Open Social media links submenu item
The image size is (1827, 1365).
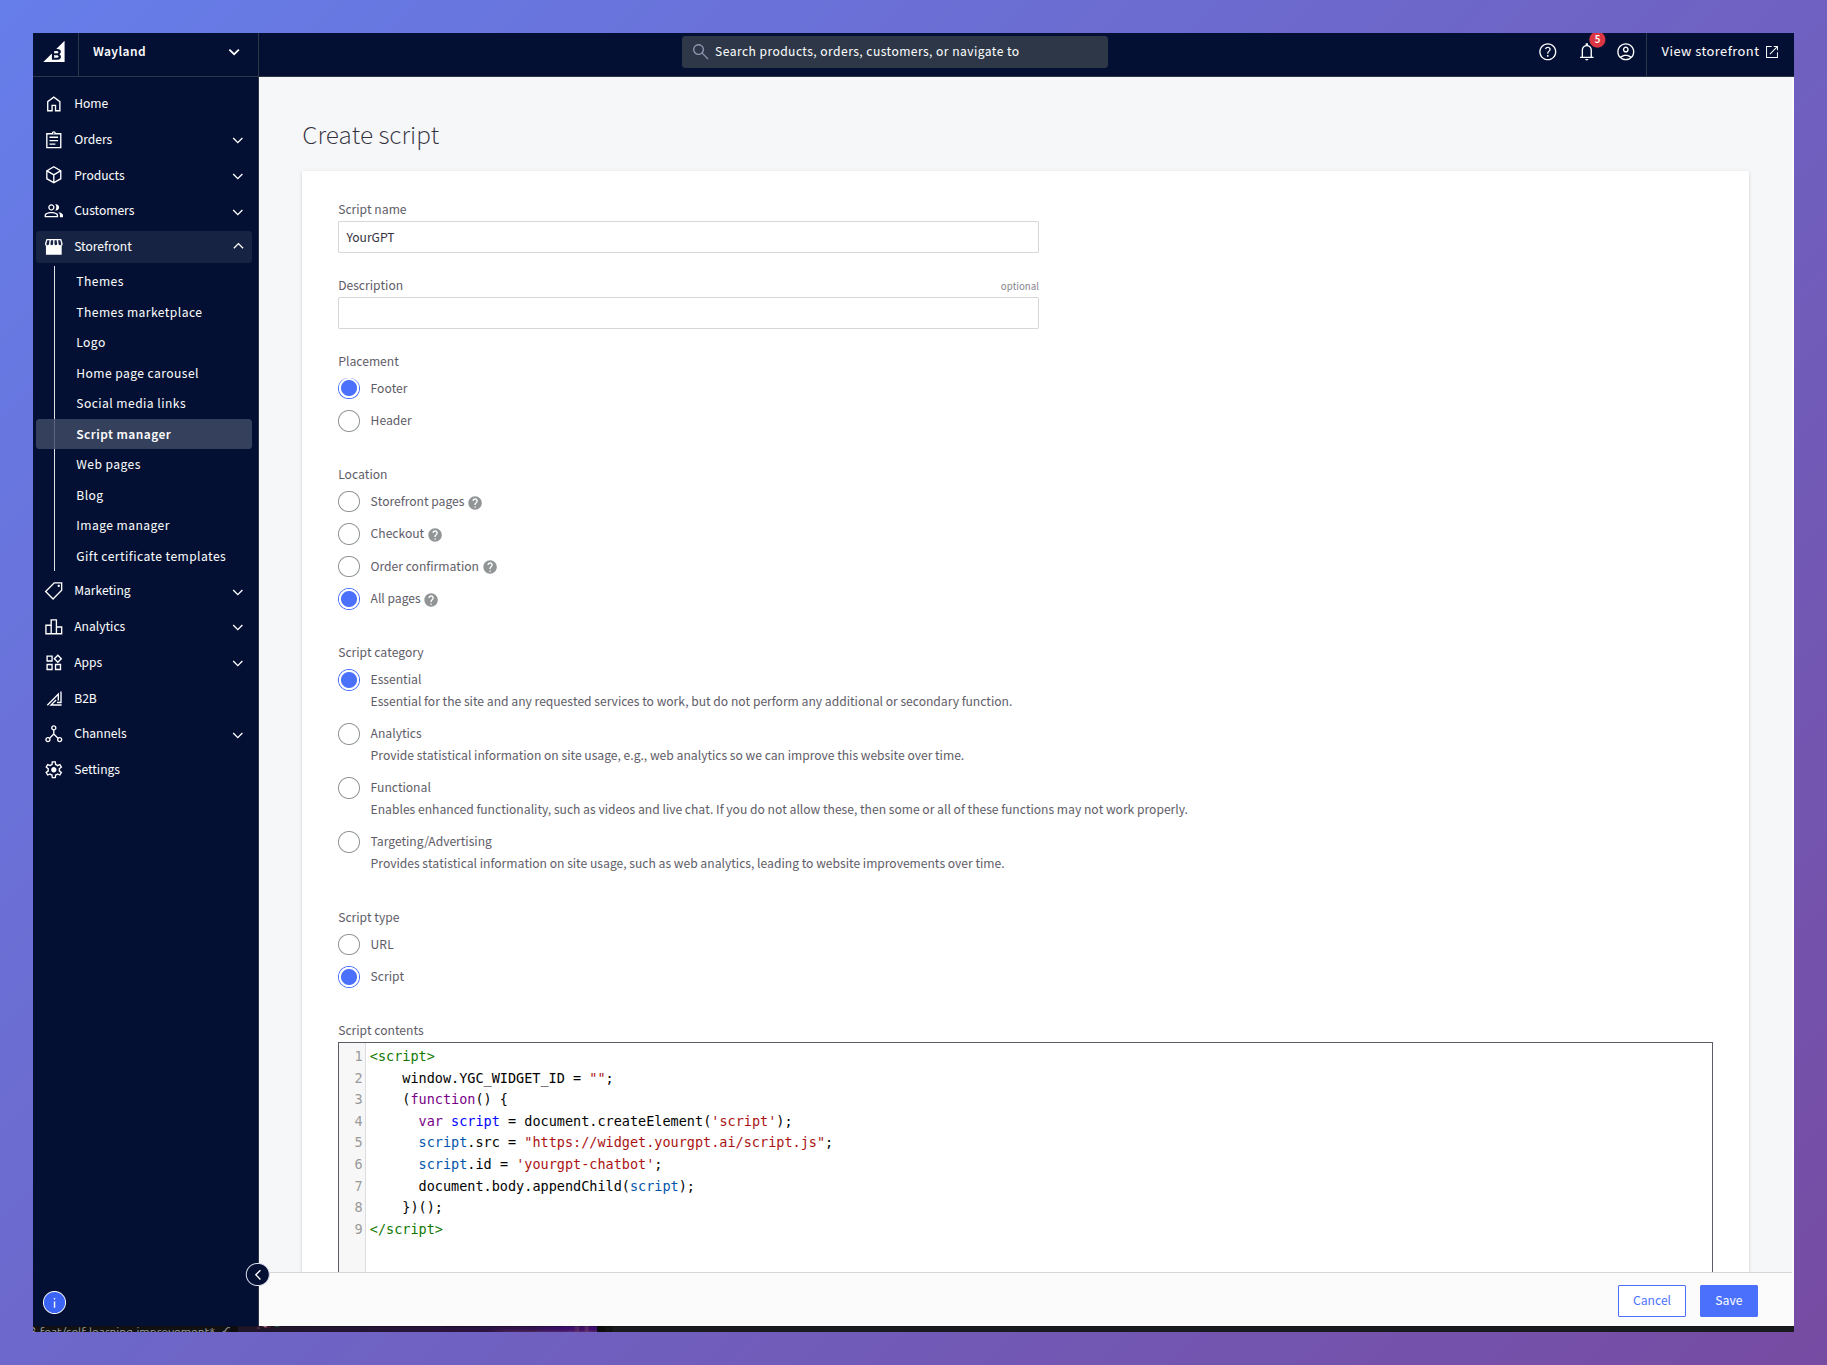[x=131, y=404]
